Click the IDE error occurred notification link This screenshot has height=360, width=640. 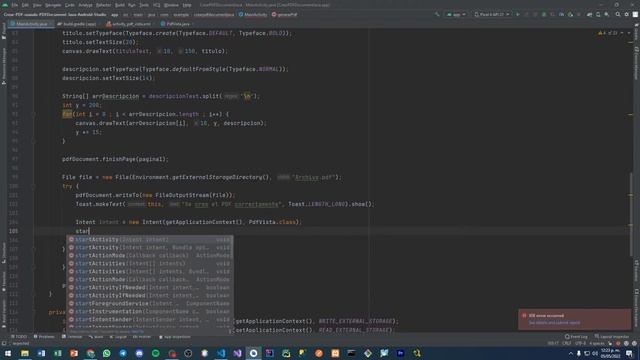click(554, 323)
